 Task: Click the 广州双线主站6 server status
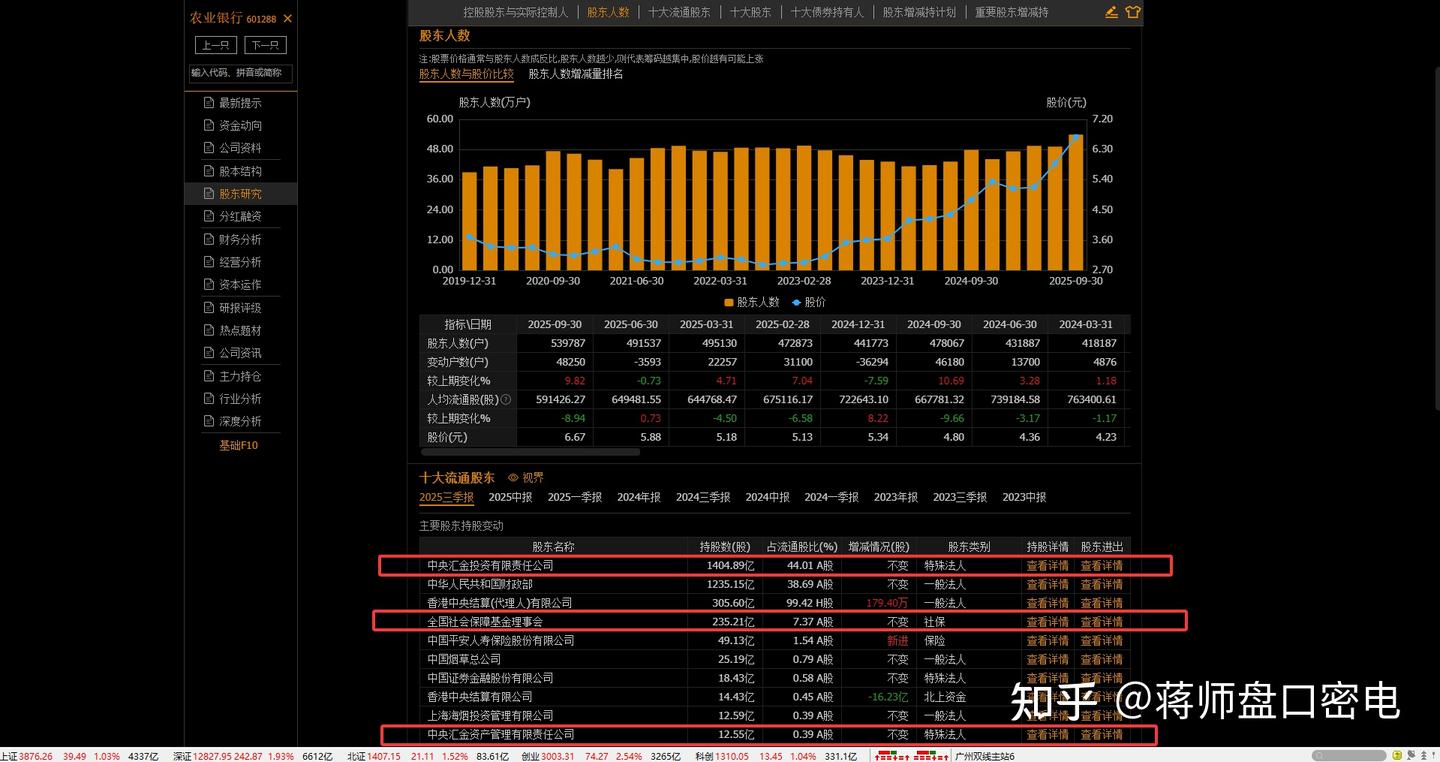(985, 756)
